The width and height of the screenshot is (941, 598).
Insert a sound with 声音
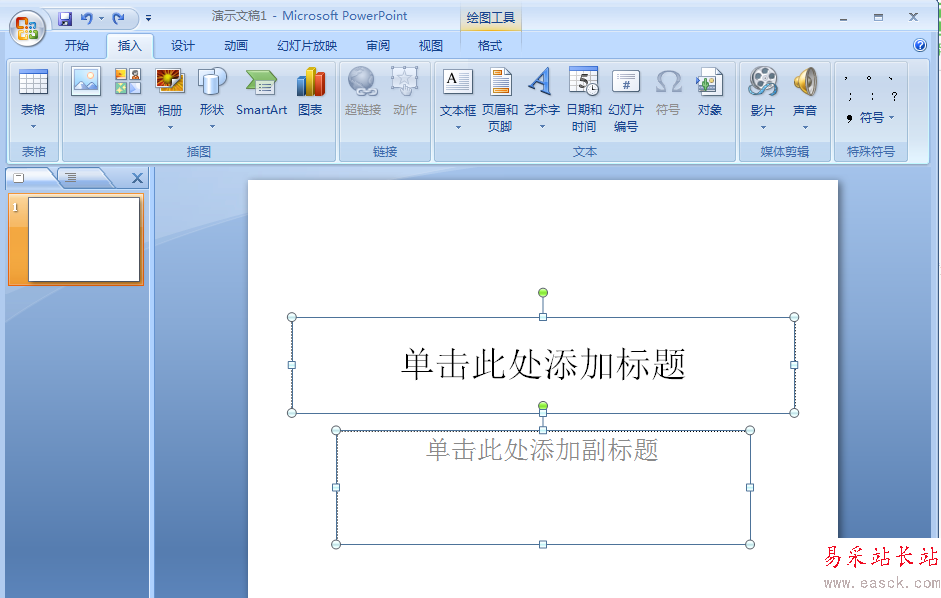click(805, 91)
